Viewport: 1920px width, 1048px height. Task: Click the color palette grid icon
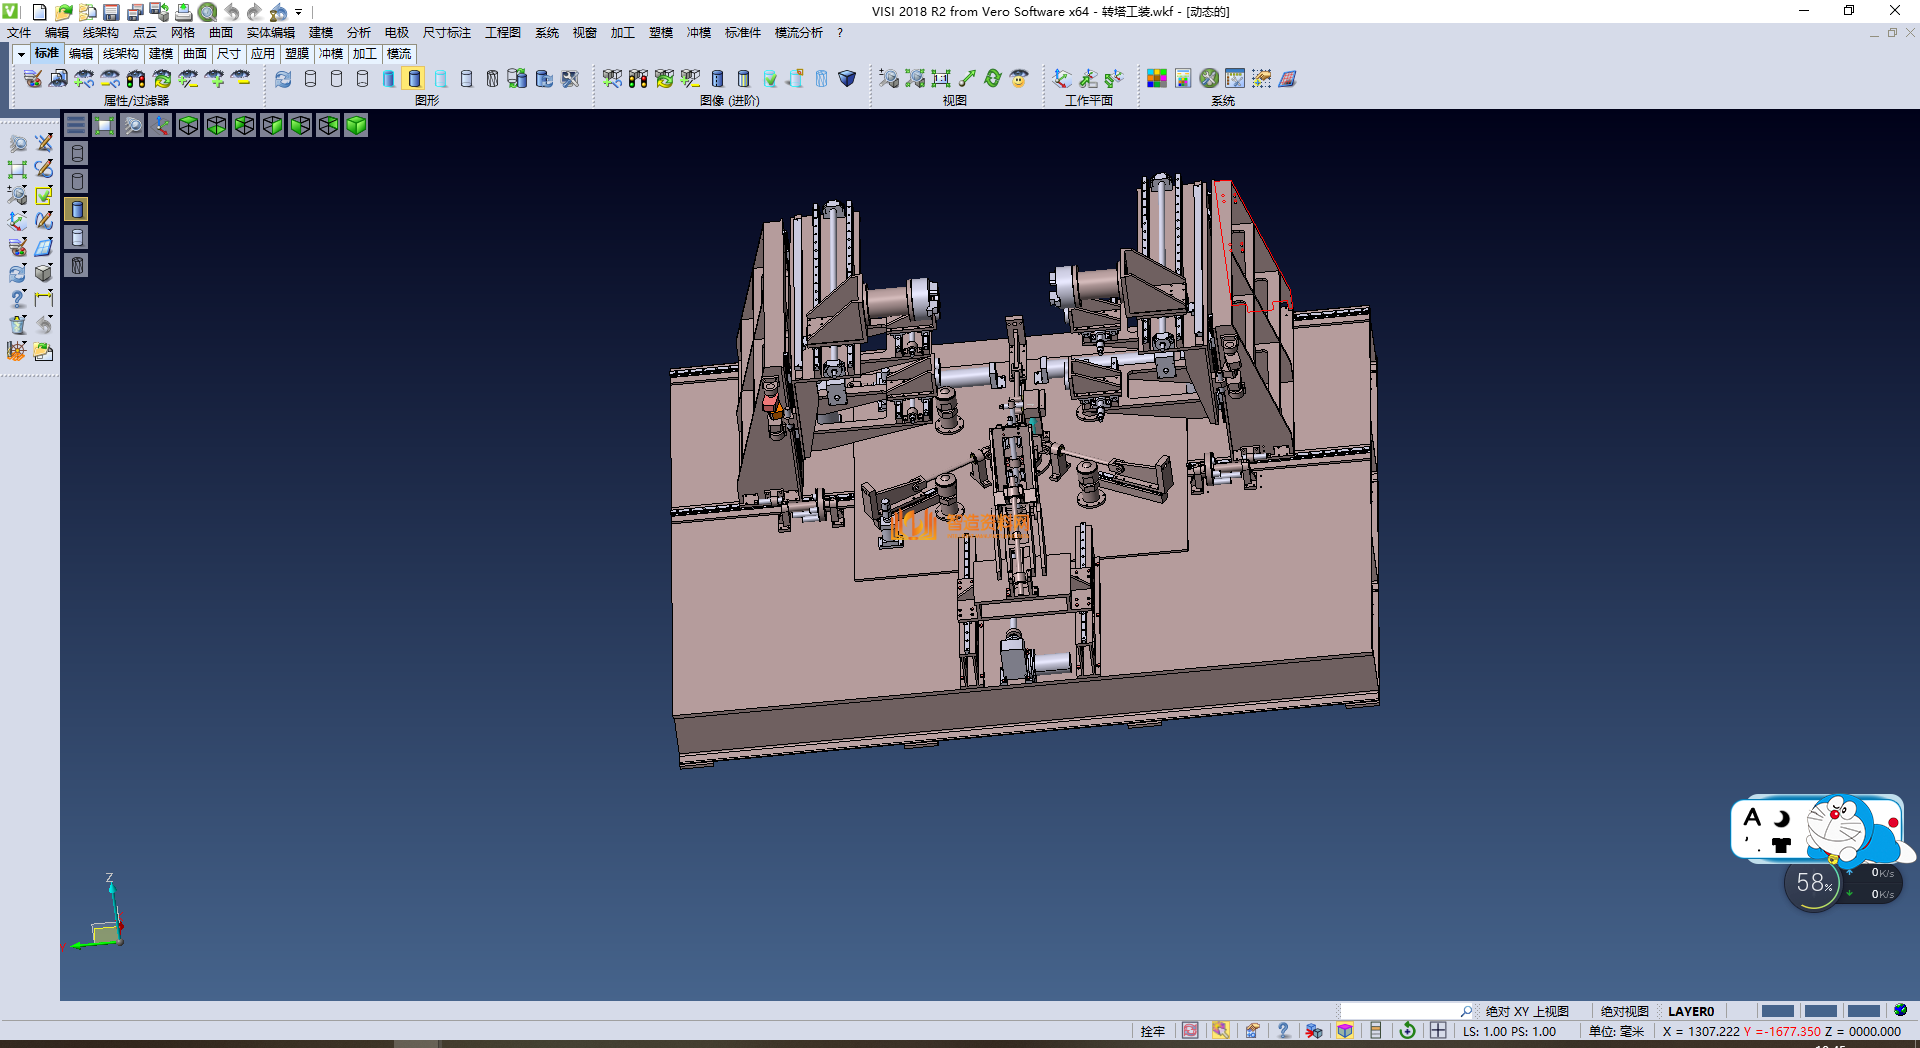[1156, 79]
